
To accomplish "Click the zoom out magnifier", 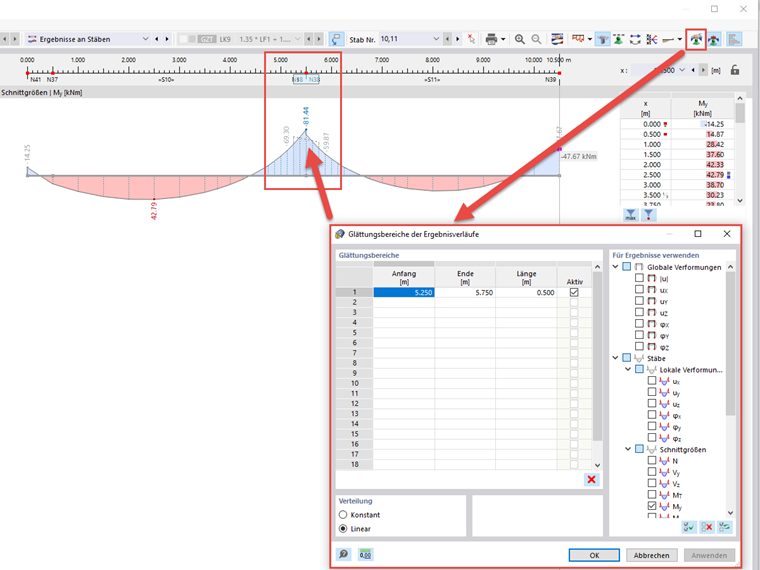I will 536,39.
